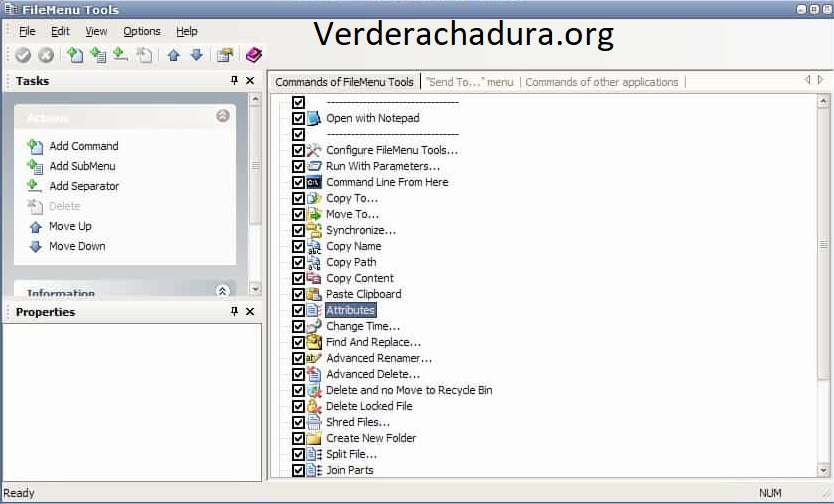Click the Advanced Renamer icon
The height and width of the screenshot is (504, 834).
point(314,358)
